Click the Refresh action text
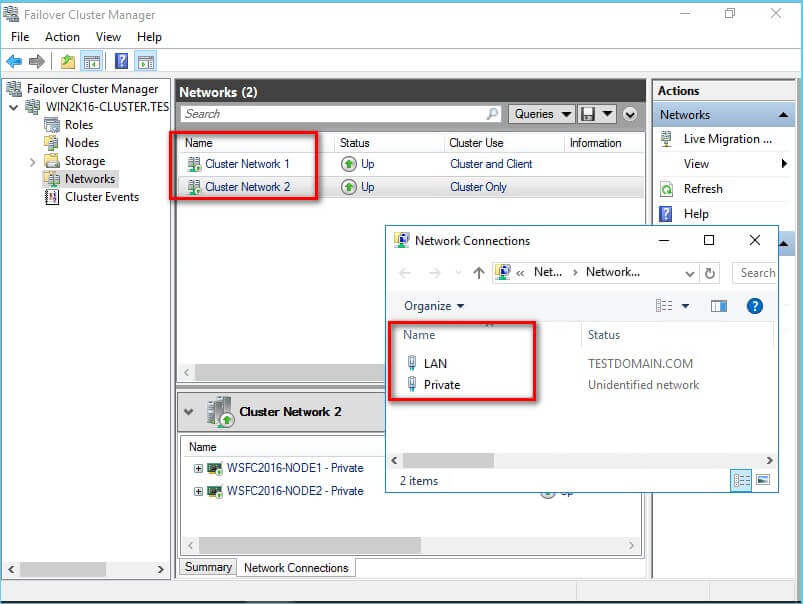The height and width of the screenshot is (604, 803). click(x=703, y=189)
